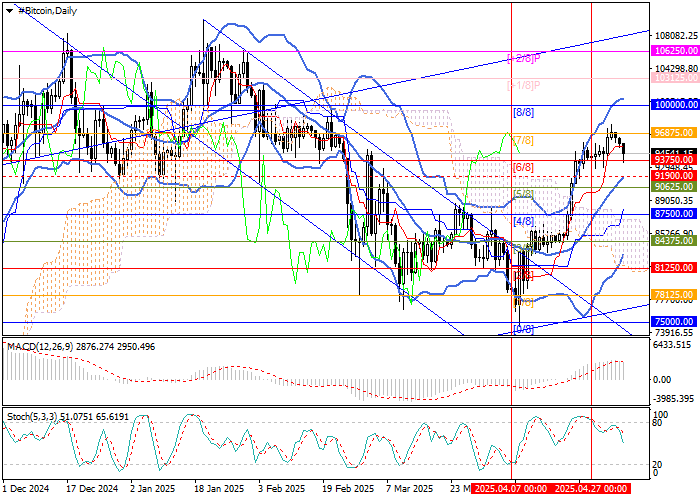
Task: Click the #Bitcoin,Daily chart title
Action: 45,8
